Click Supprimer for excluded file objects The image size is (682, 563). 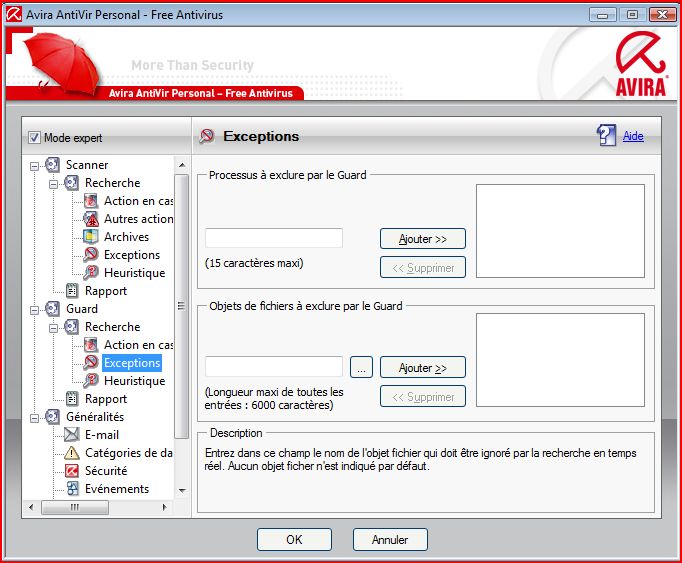tap(423, 396)
